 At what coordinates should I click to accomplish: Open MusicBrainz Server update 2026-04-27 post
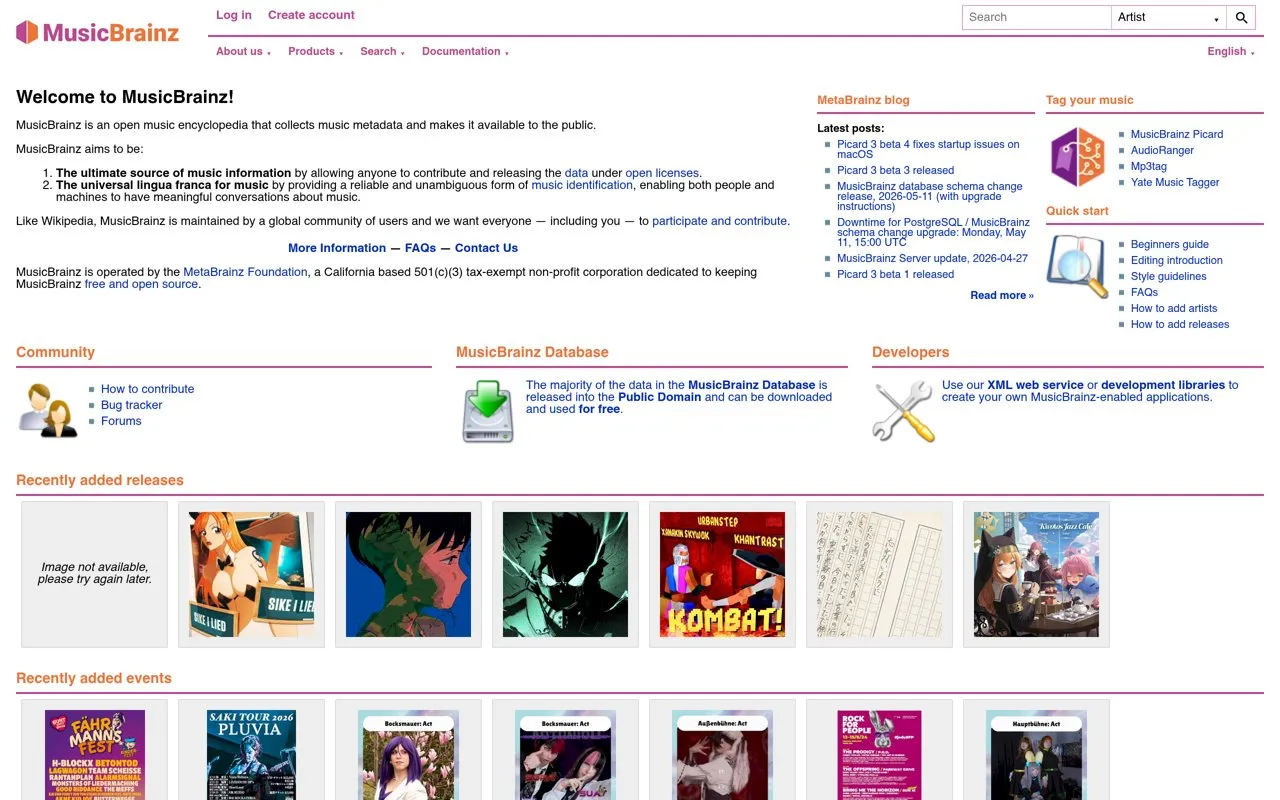[932, 258]
